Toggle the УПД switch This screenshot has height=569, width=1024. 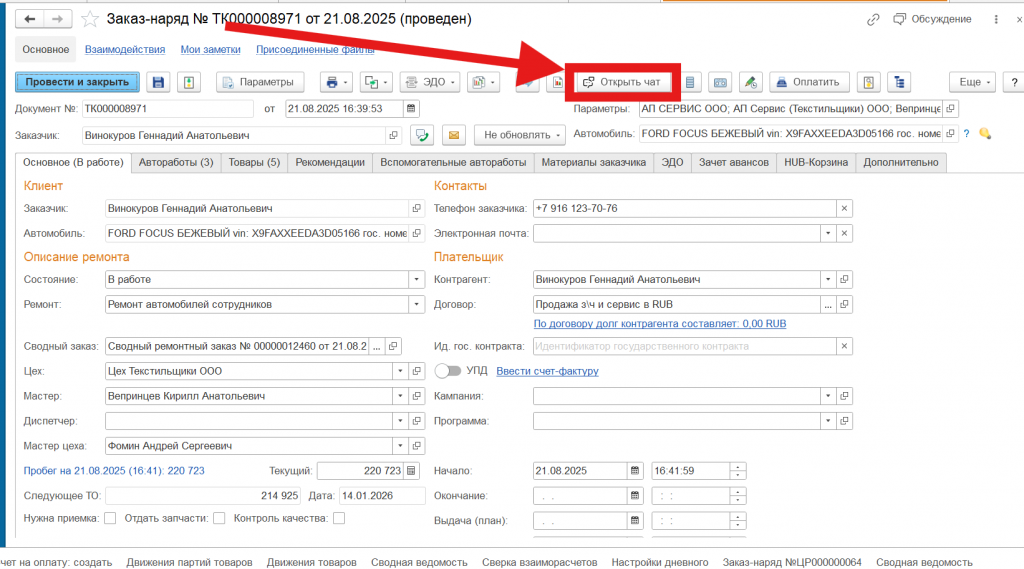448,371
